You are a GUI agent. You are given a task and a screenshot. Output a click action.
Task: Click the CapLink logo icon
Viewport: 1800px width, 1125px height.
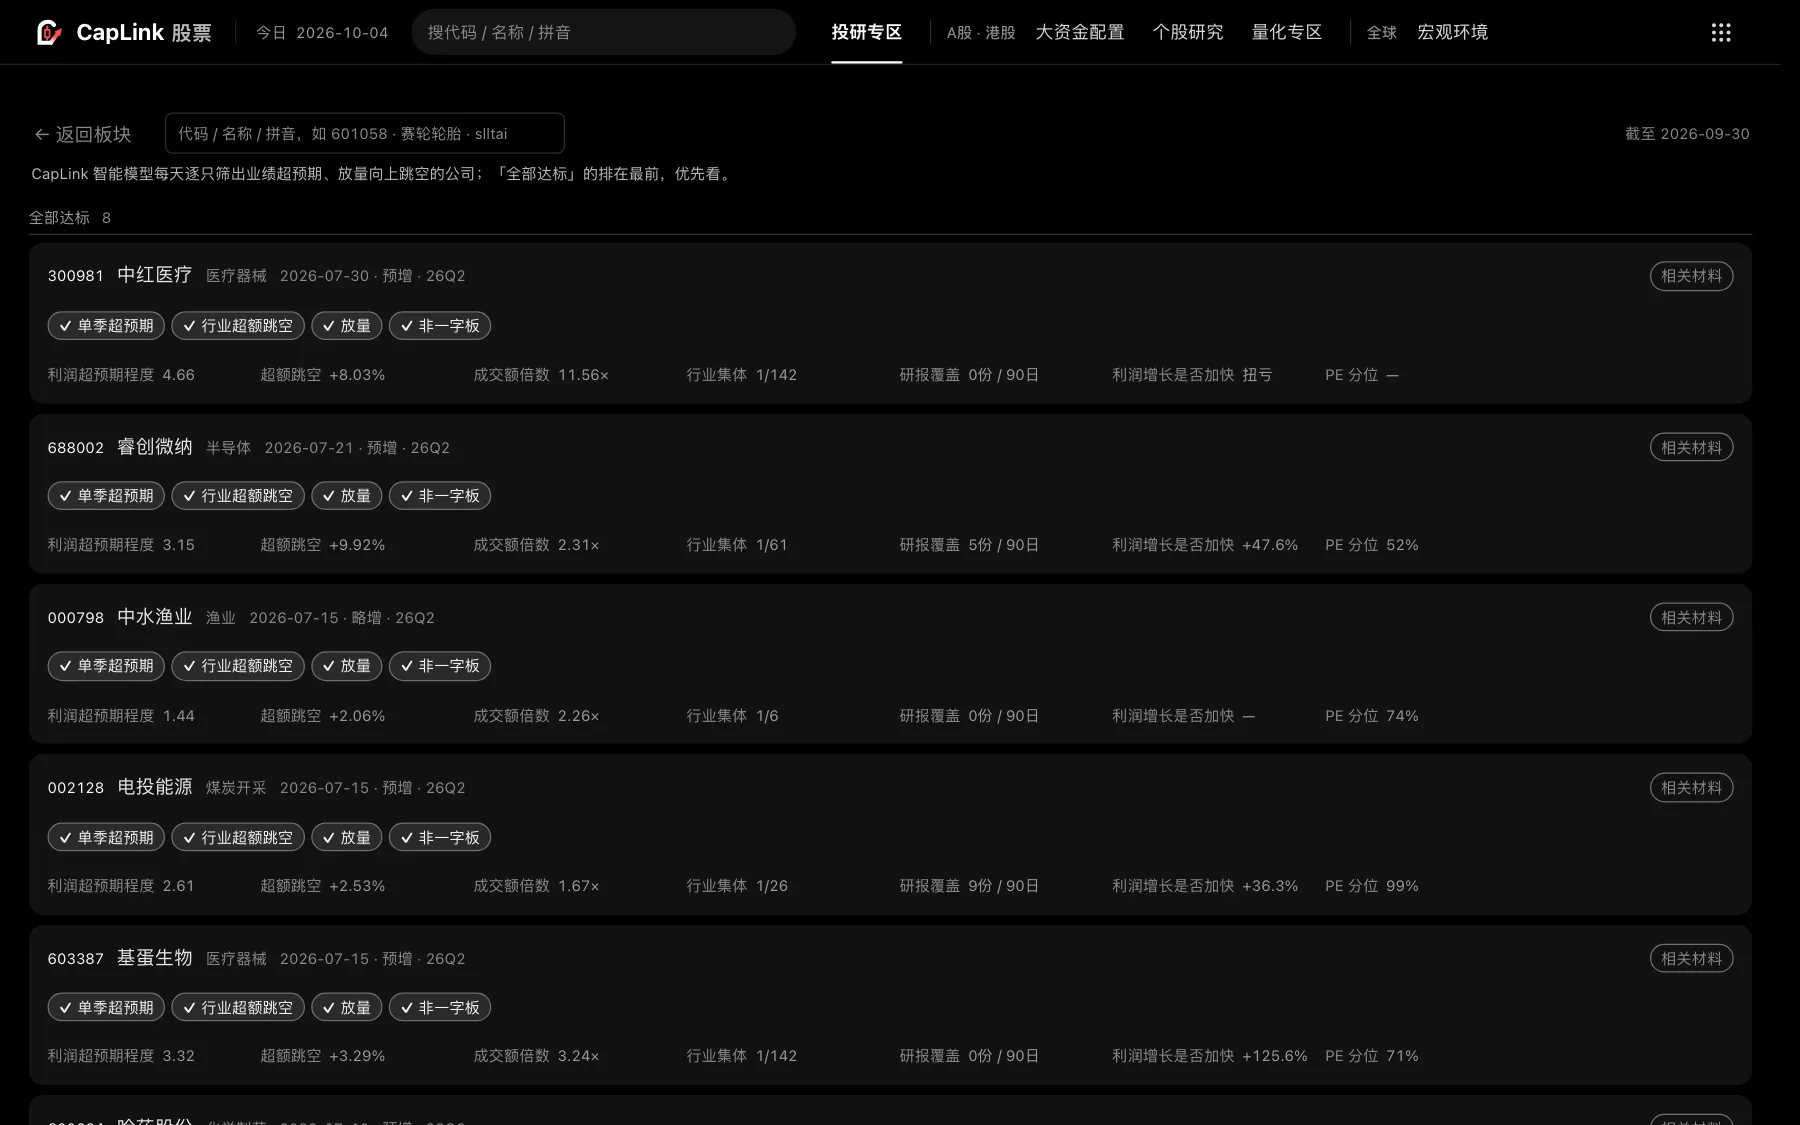(49, 32)
